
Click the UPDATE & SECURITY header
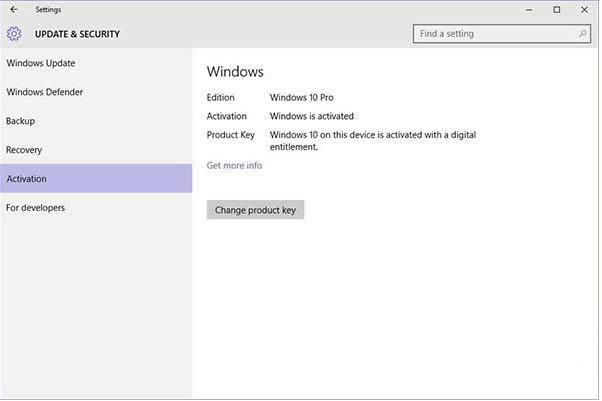coord(77,34)
